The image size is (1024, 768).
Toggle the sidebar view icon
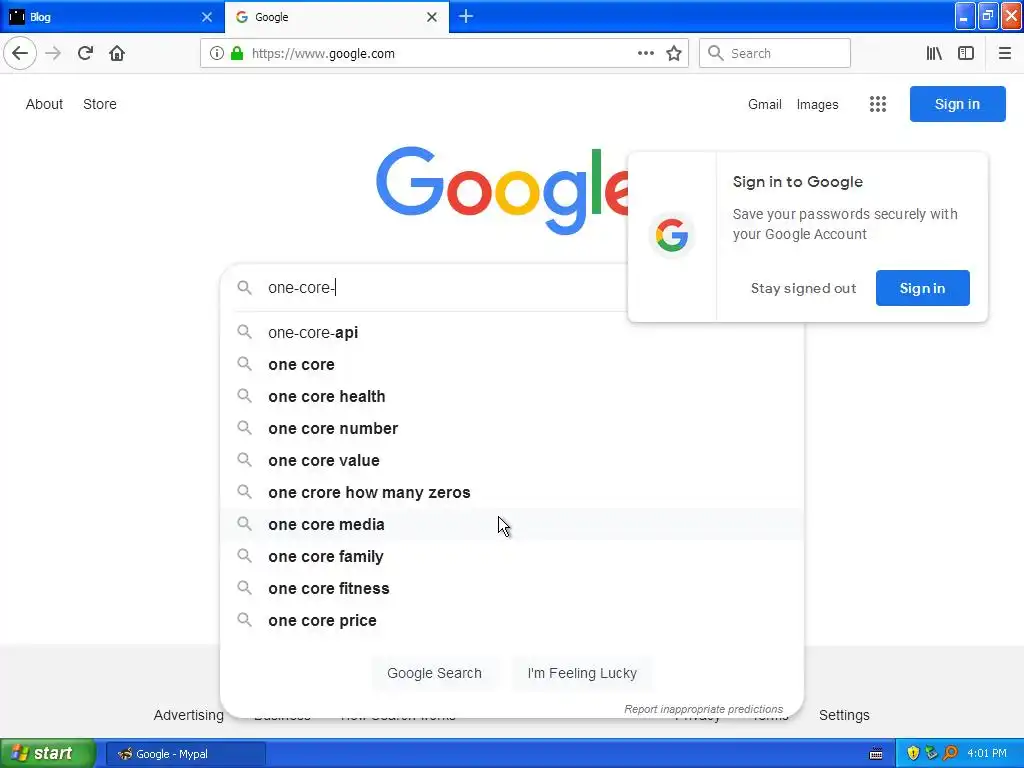click(x=966, y=53)
